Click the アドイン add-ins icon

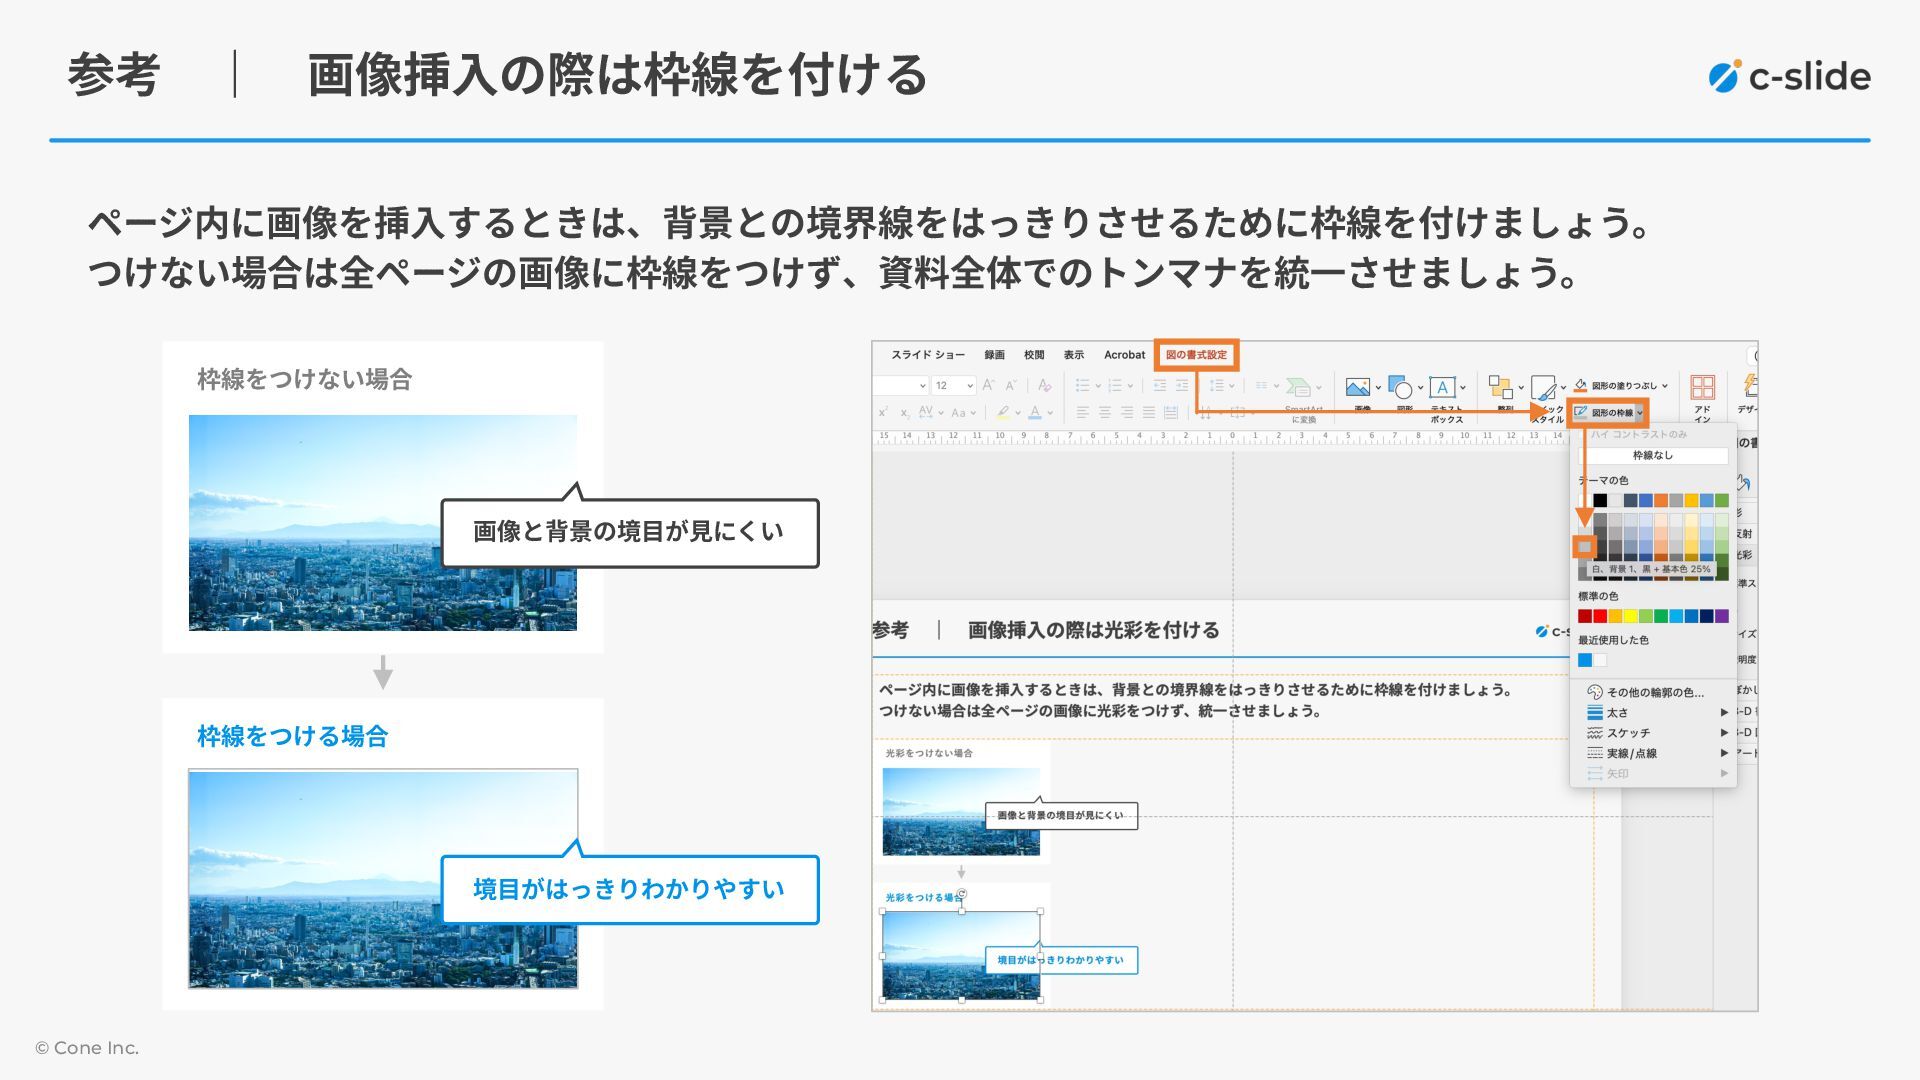coord(1702,388)
